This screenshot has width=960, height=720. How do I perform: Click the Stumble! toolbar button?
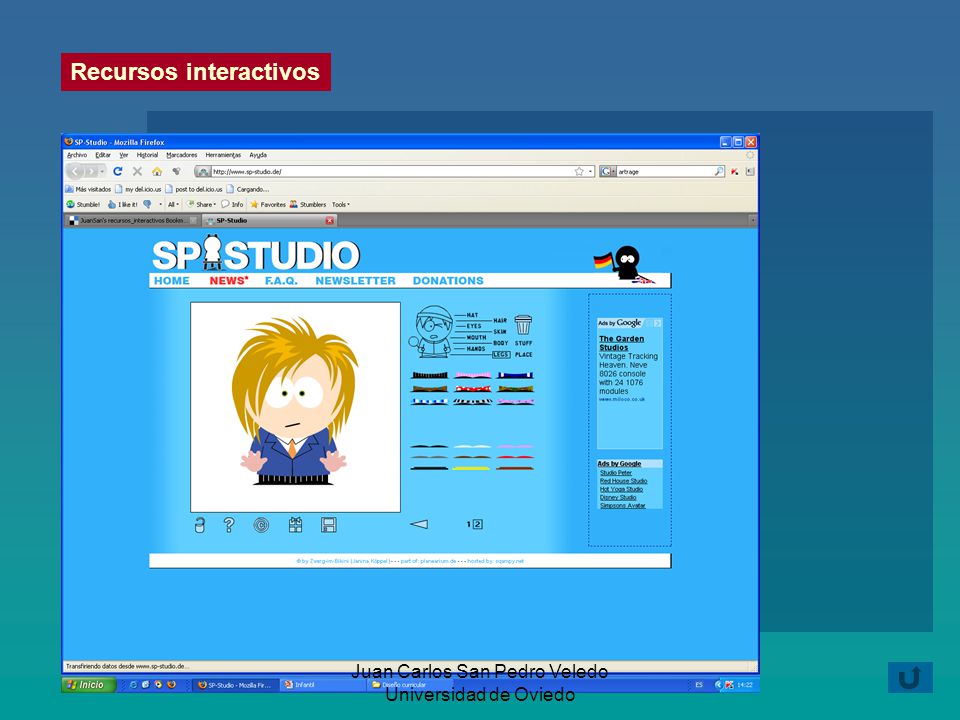[x=83, y=204]
